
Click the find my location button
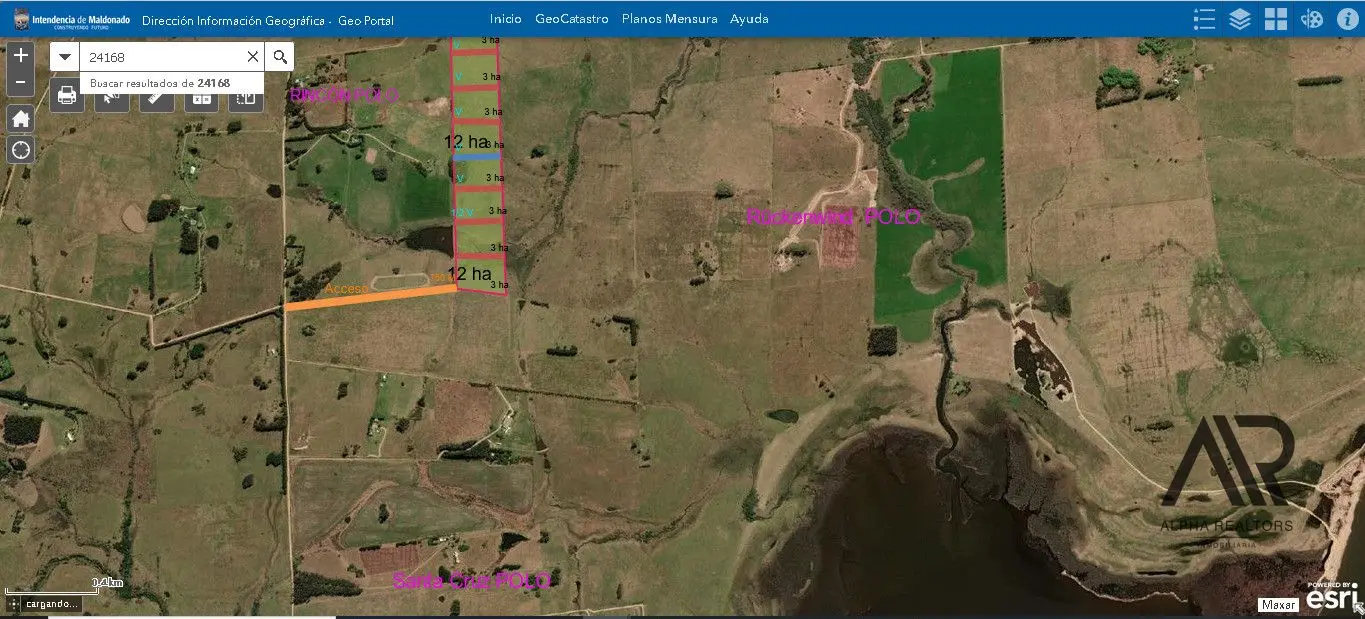click(21, 150)
